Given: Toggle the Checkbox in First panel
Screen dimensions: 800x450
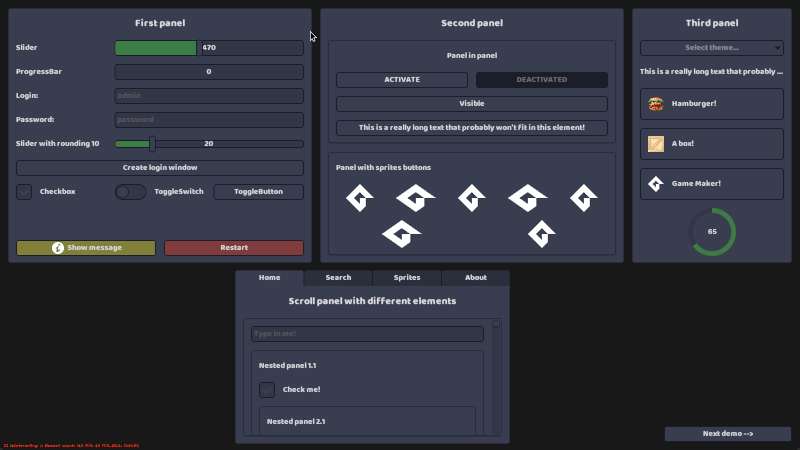Looking at the screenshot, I should (24, 192).
